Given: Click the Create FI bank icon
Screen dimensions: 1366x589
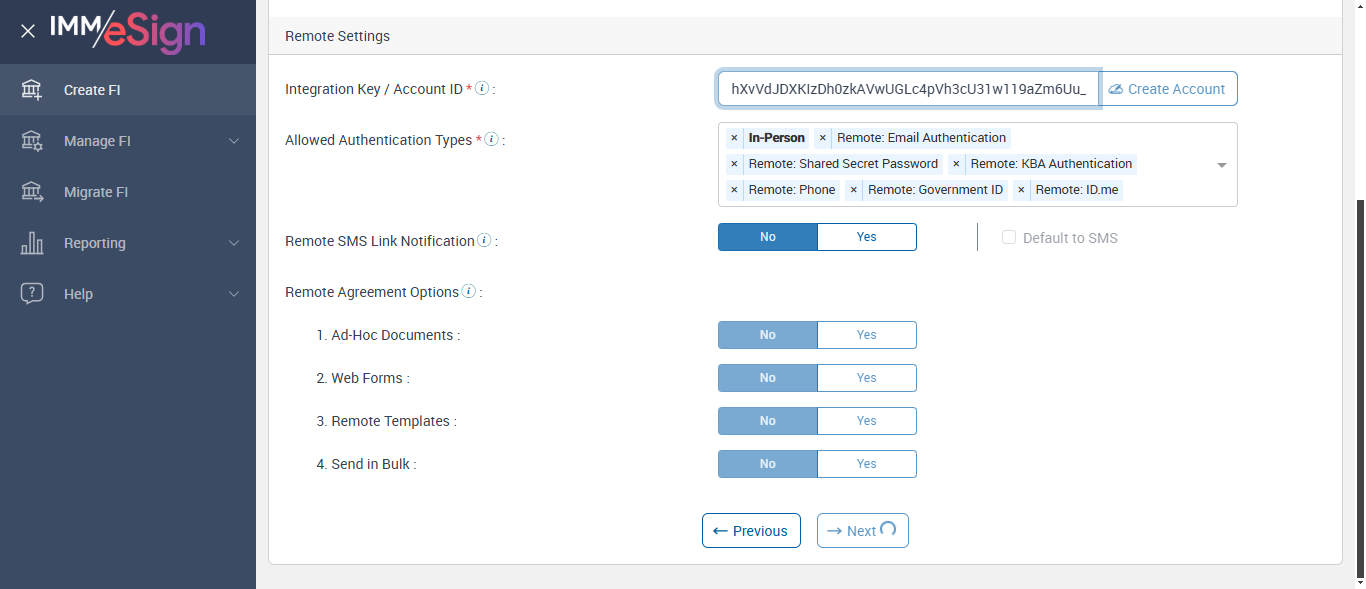Looking at the screenshot, I should pos(32,90).
